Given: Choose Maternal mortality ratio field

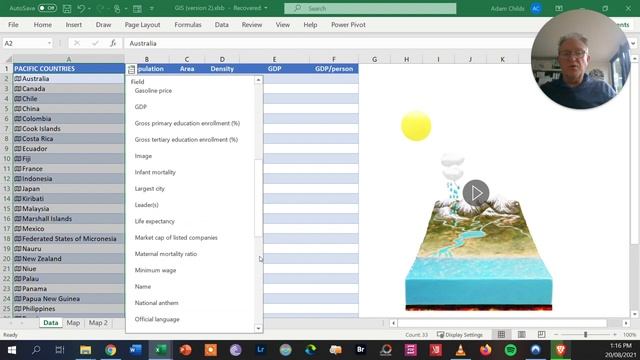Looking at the screenshot, I should (166, 254).
